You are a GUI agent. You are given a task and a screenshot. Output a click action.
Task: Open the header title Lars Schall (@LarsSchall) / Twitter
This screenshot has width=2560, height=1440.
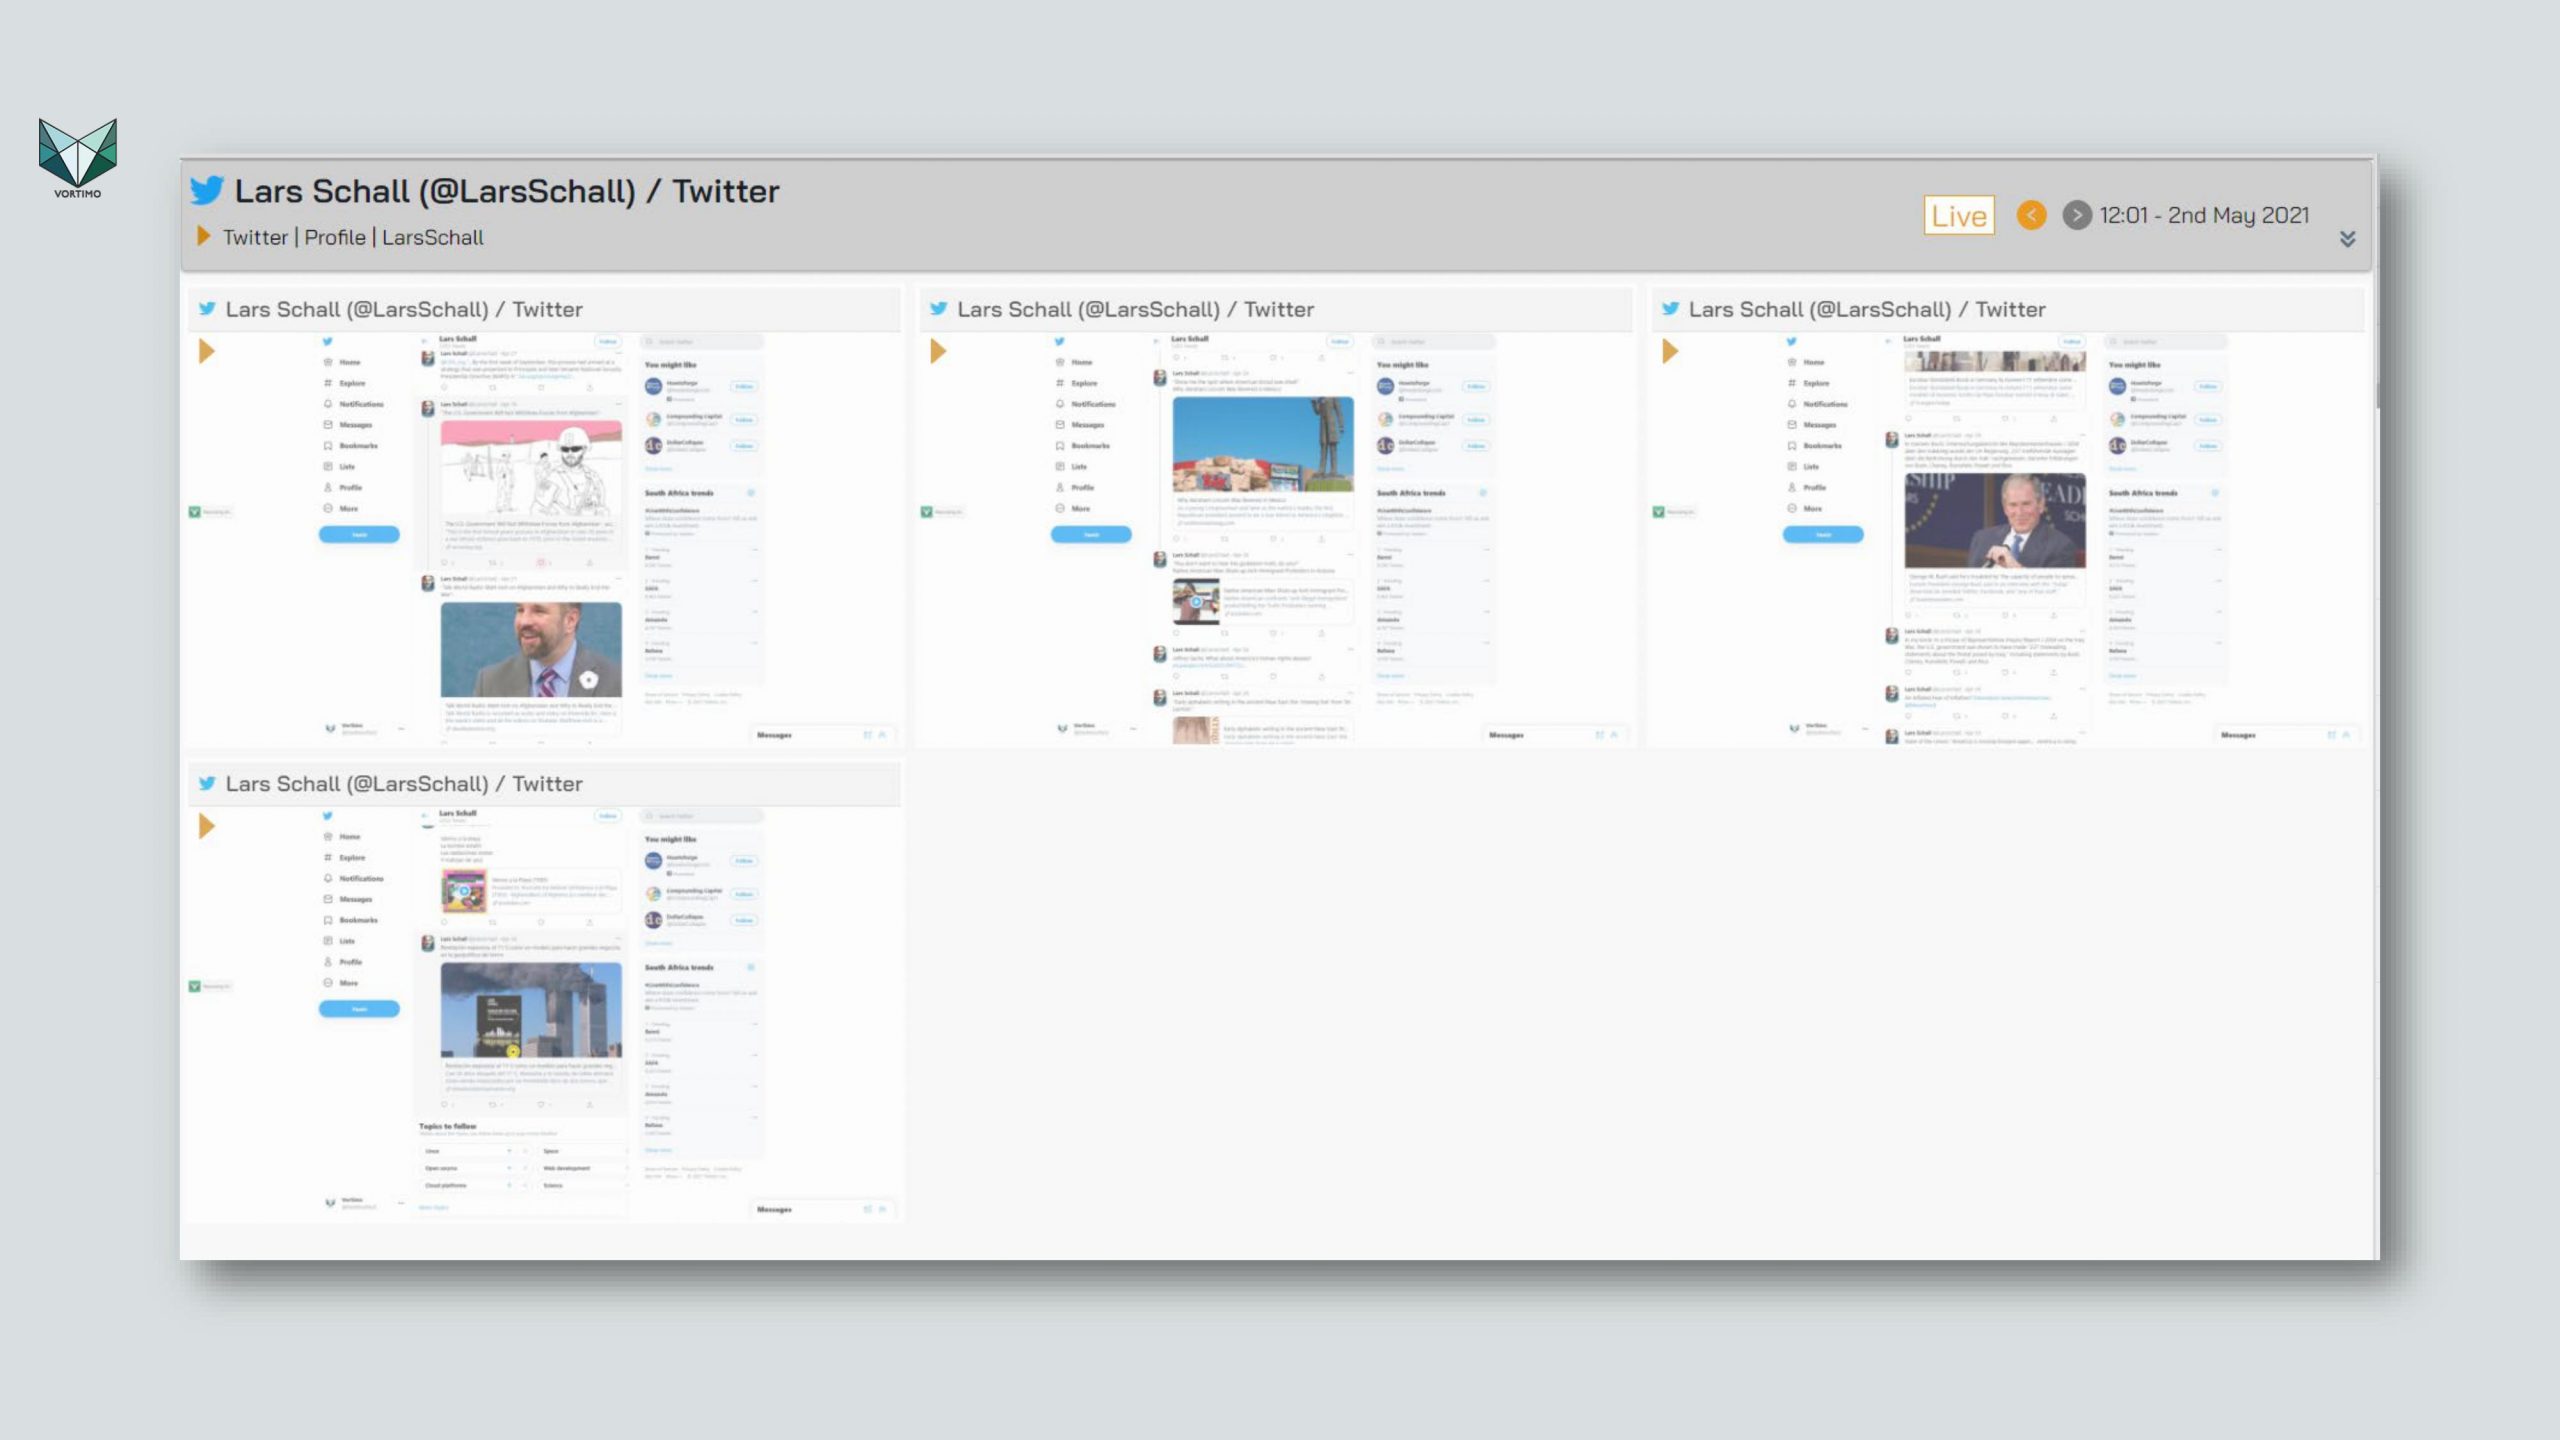click(x=506, y=191)
